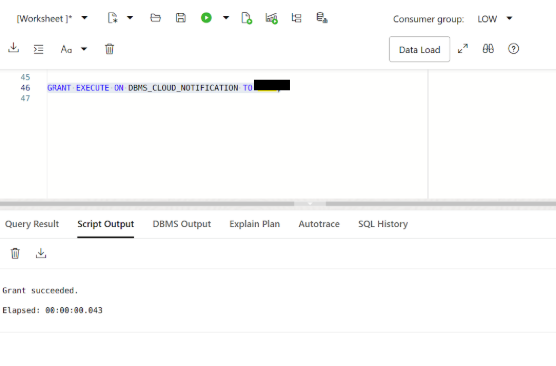Click the database toolbar icon
The height and width of the screenshot is (366, 556).
pyautogui.click(x=322, y=18)
